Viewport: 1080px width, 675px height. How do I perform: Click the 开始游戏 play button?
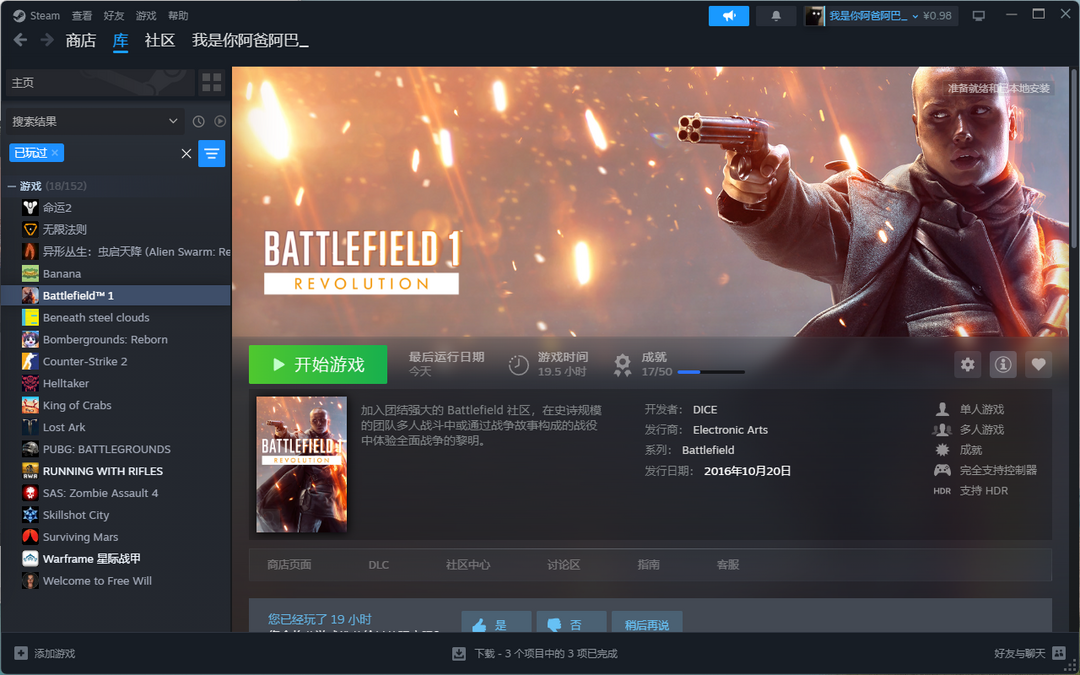pos(318,364)
